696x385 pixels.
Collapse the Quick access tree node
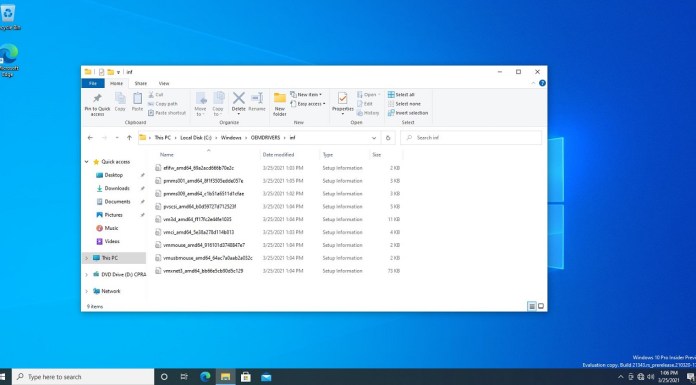coord(87,162)
